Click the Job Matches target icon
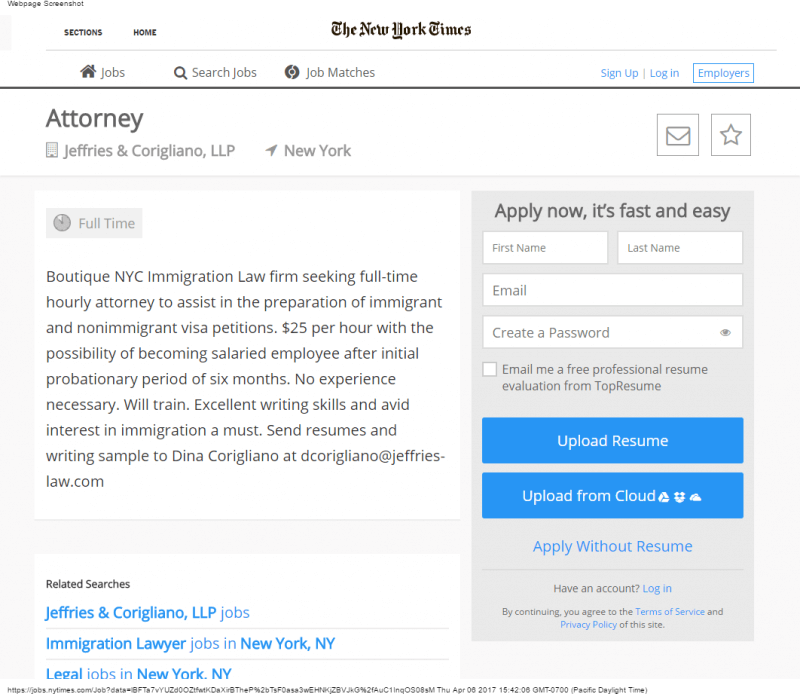800x694 pixels. (x=292, y=72)
